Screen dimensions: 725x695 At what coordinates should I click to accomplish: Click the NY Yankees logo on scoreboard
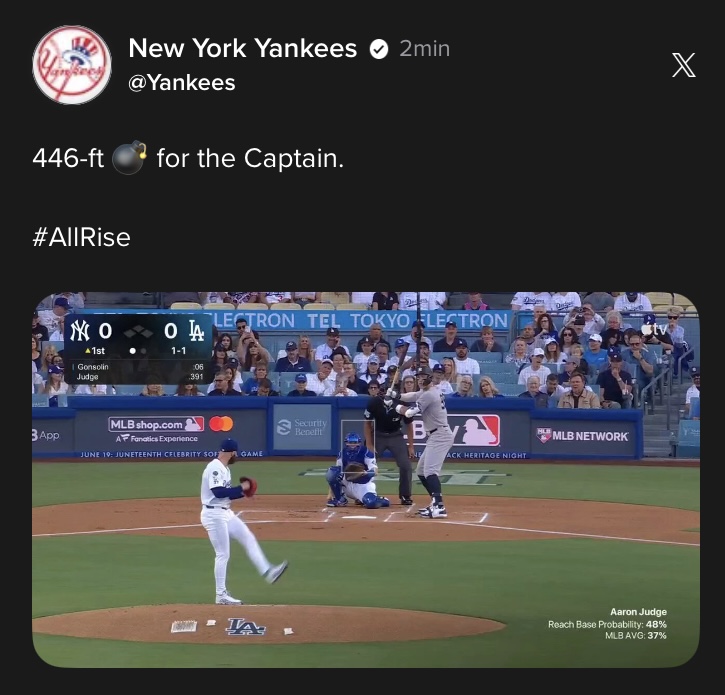79,331
